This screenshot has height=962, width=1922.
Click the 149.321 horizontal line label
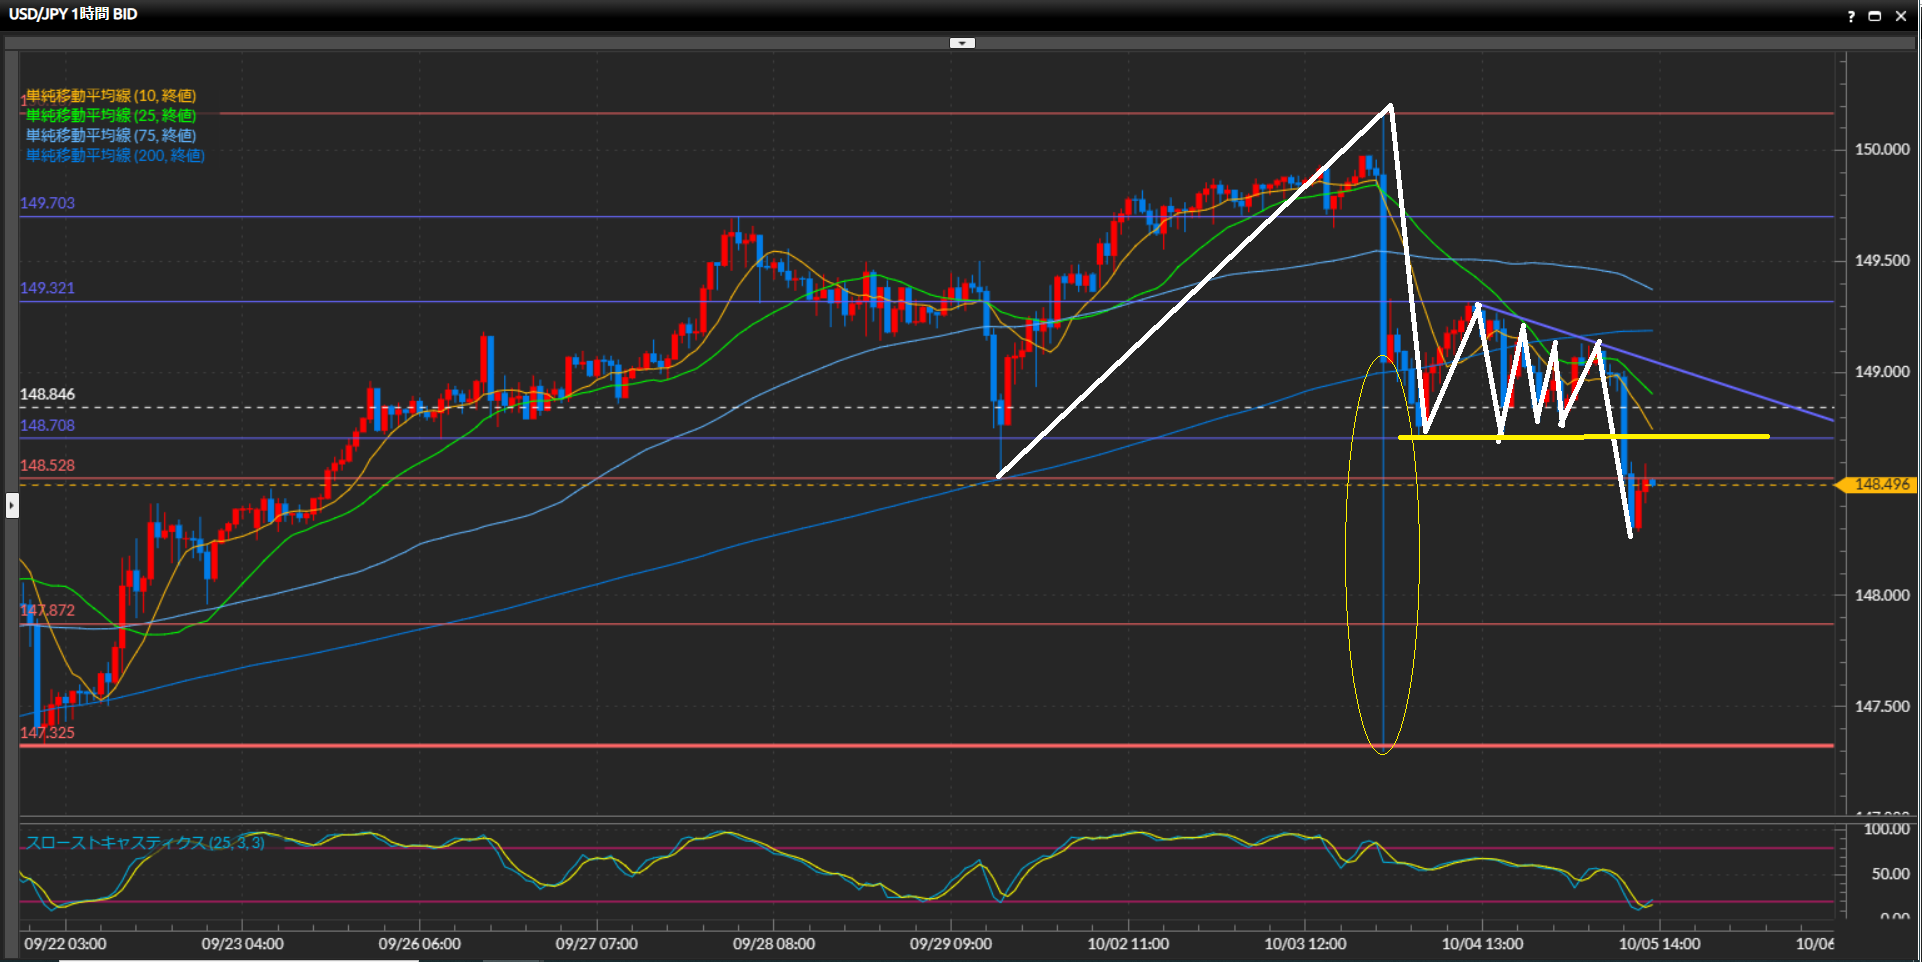coord(47,288)
